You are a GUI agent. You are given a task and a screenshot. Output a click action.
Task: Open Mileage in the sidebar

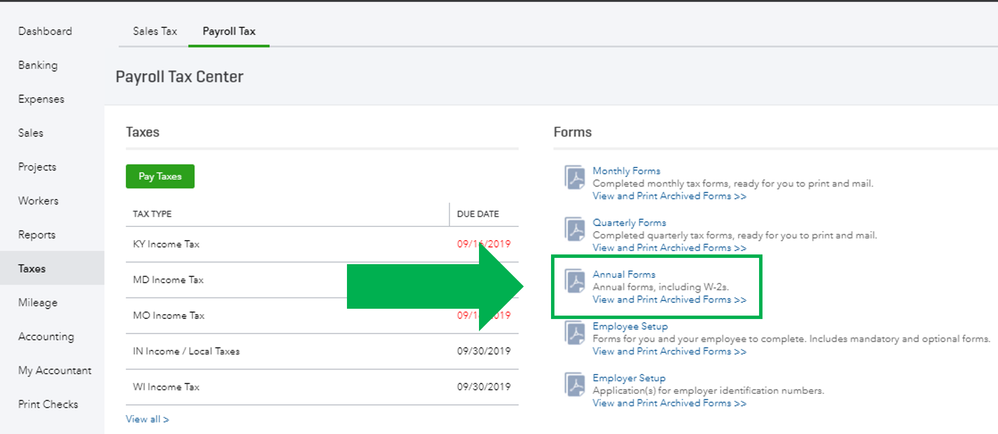click(38, 302)
